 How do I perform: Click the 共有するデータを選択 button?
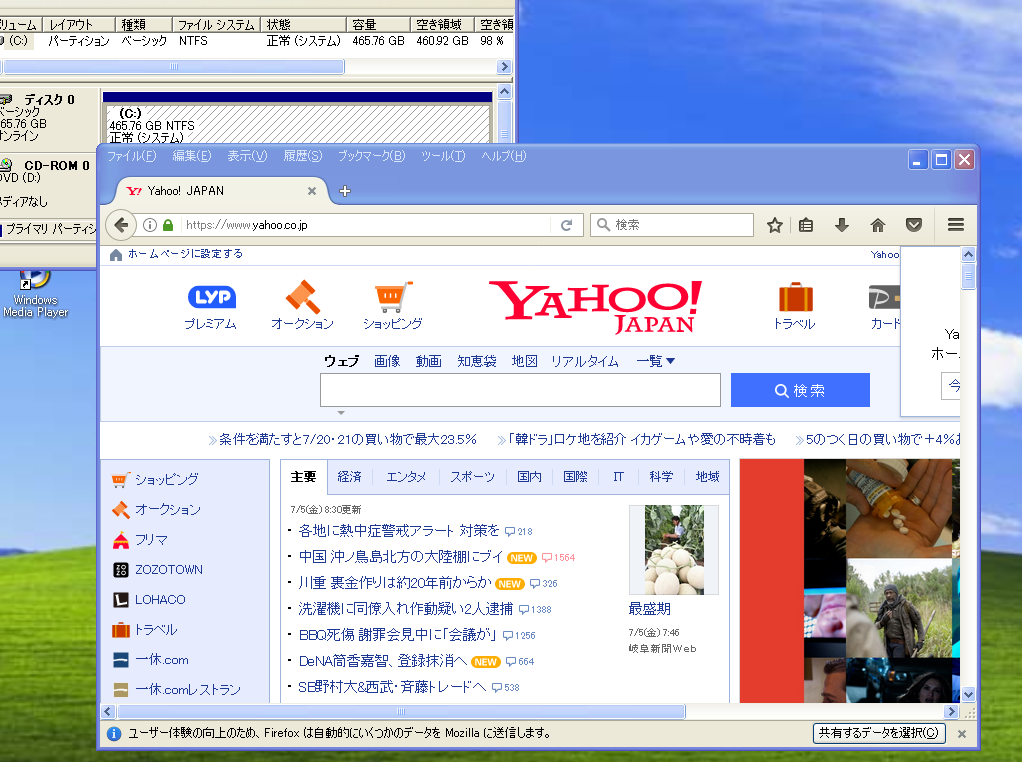click(878, 733)
